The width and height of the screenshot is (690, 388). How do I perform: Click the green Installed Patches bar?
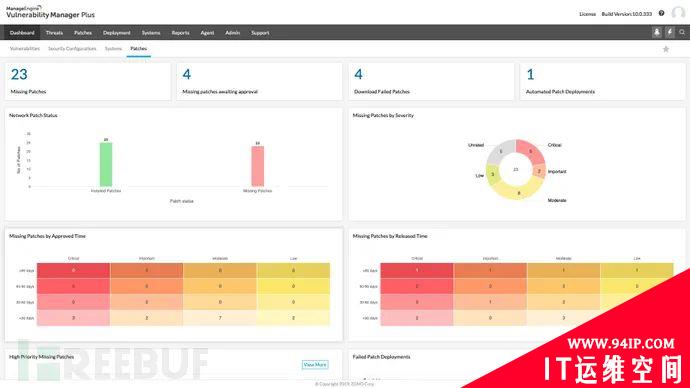coord(106,165)
